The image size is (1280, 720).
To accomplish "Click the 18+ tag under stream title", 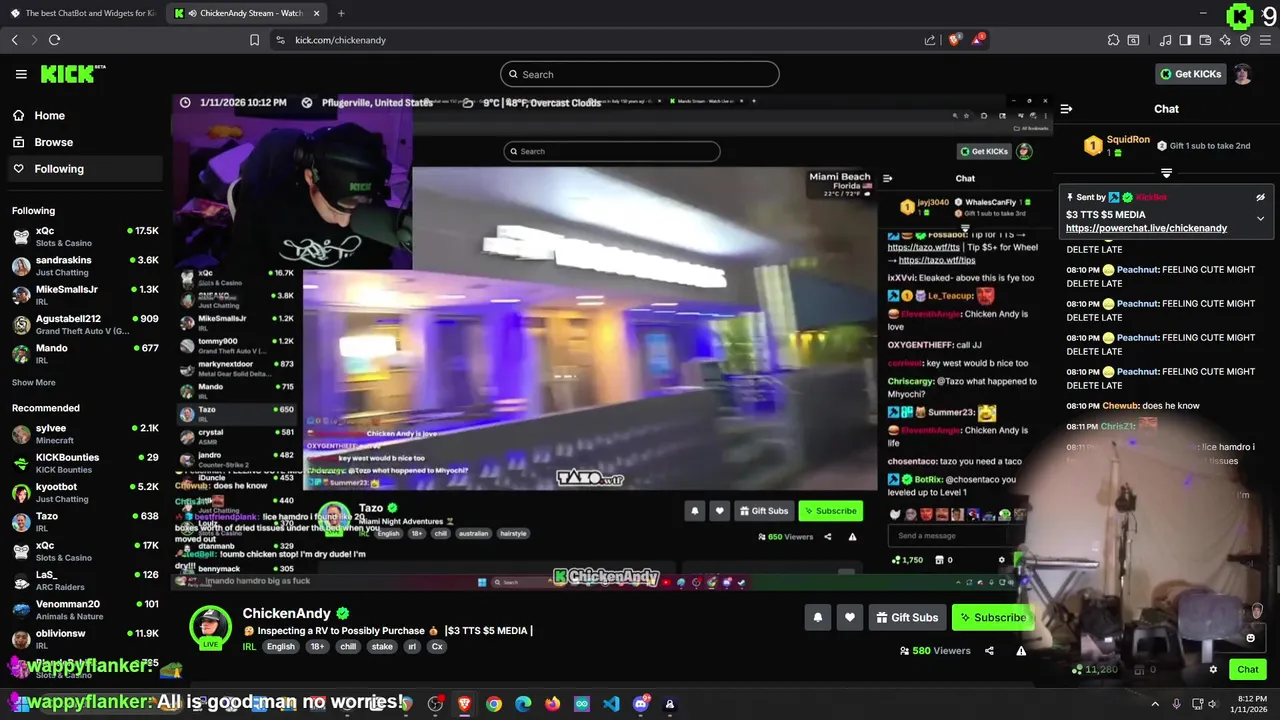I will pos(317,647).
